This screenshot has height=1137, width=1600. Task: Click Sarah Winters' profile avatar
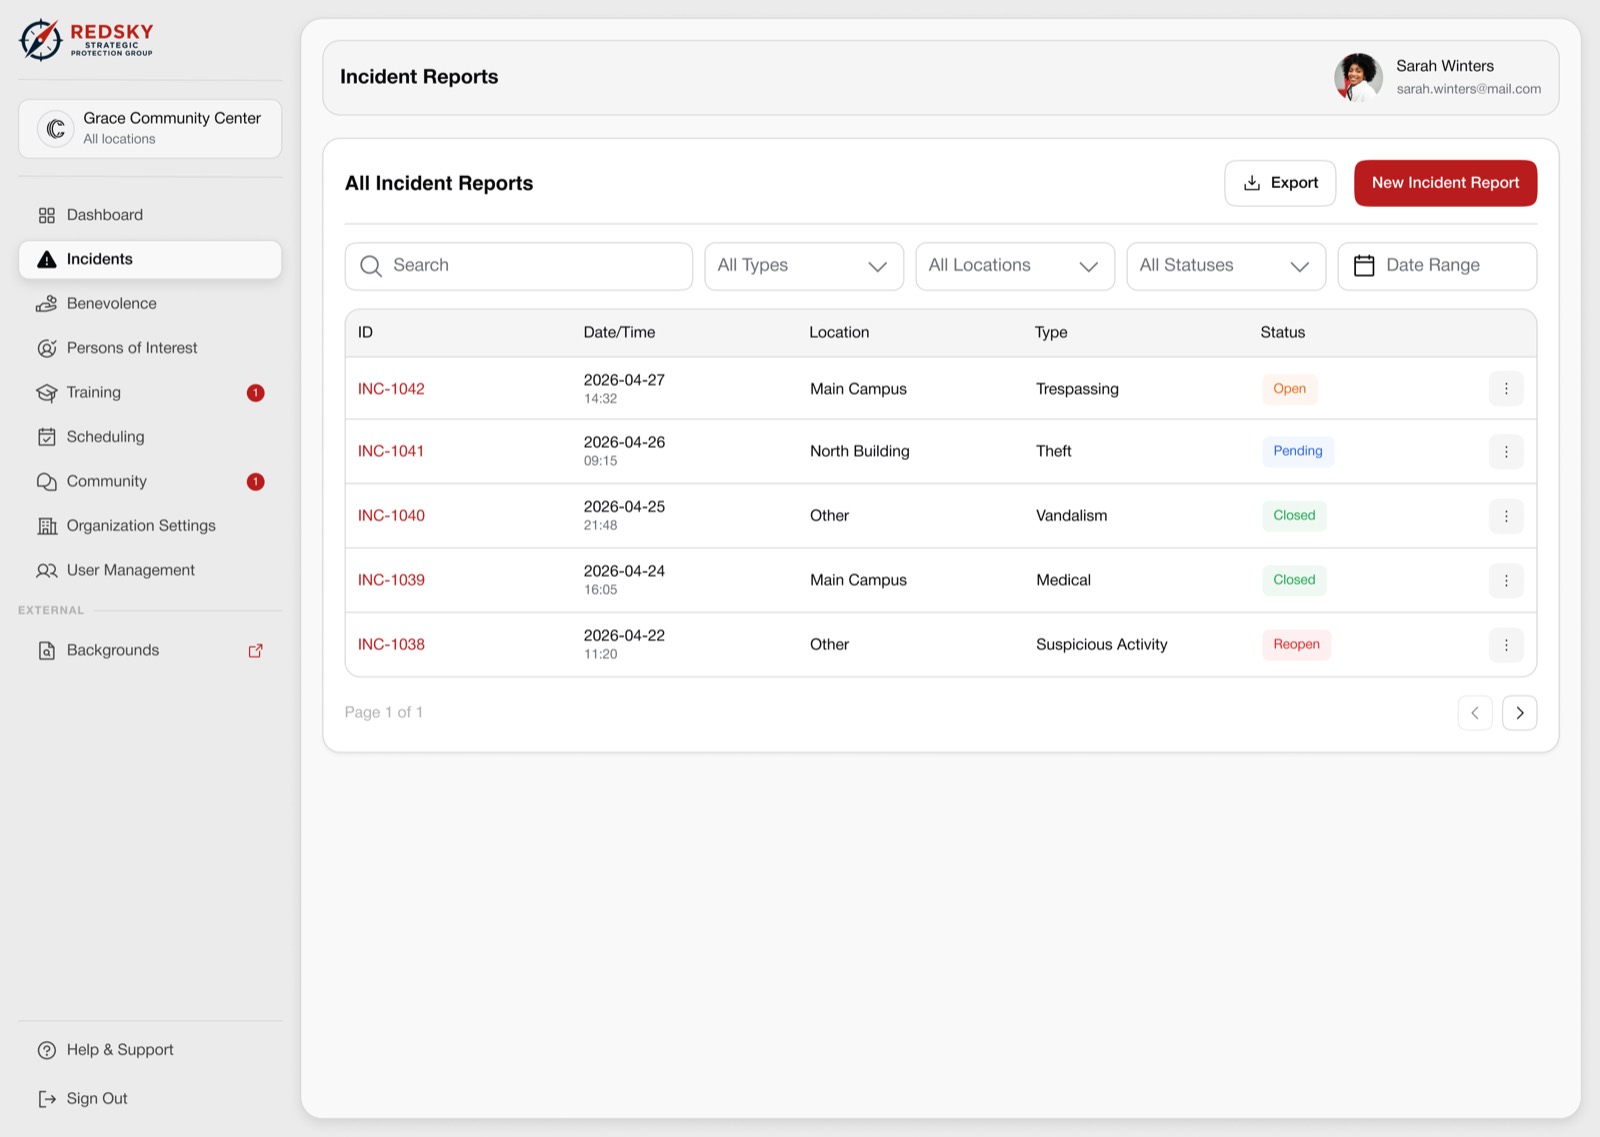point(1358,77)
